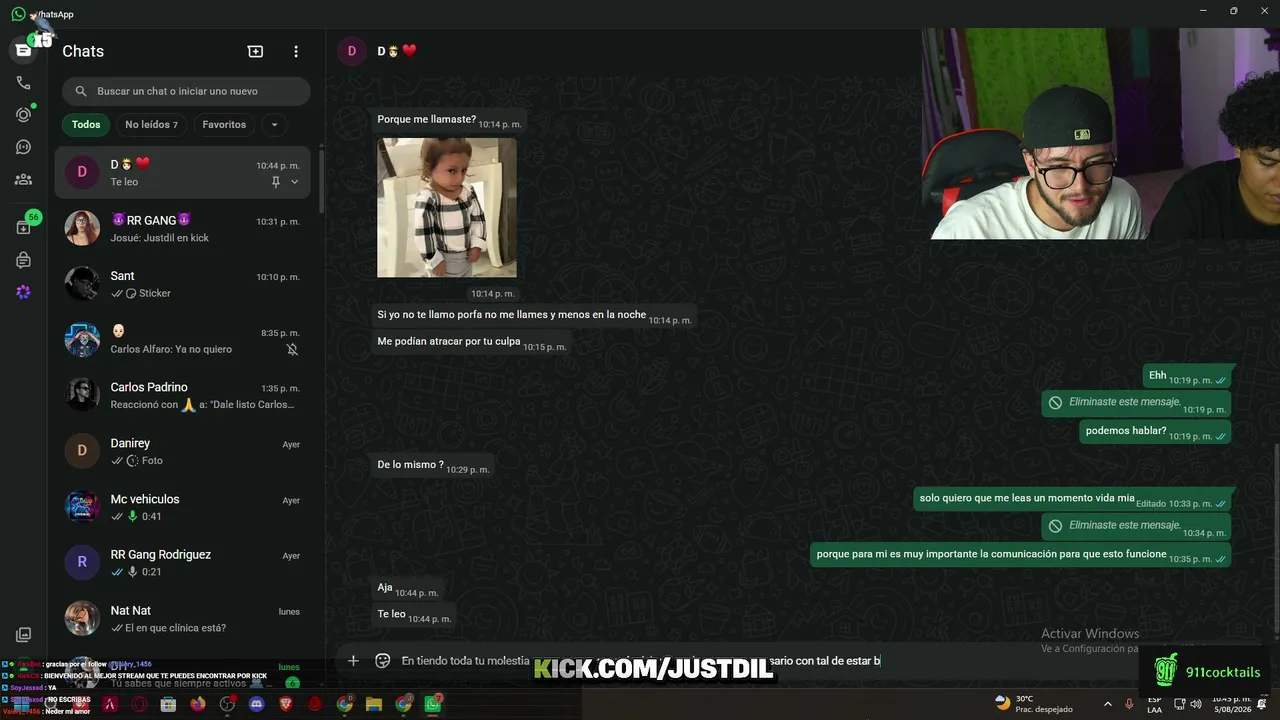Open the RR GANG group profile picture
This screenshot has width=1280, height=720.
(82, 228)
